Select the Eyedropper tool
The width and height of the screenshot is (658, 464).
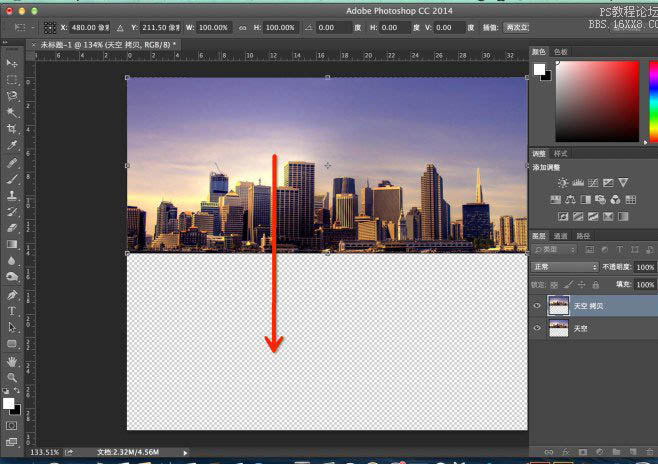(12, 145)
